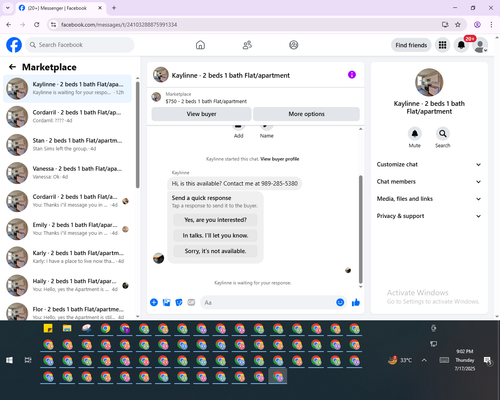The height and width of the screenshot is (400, 500).
Task: Click the More options button
Action: coord(306,114)
